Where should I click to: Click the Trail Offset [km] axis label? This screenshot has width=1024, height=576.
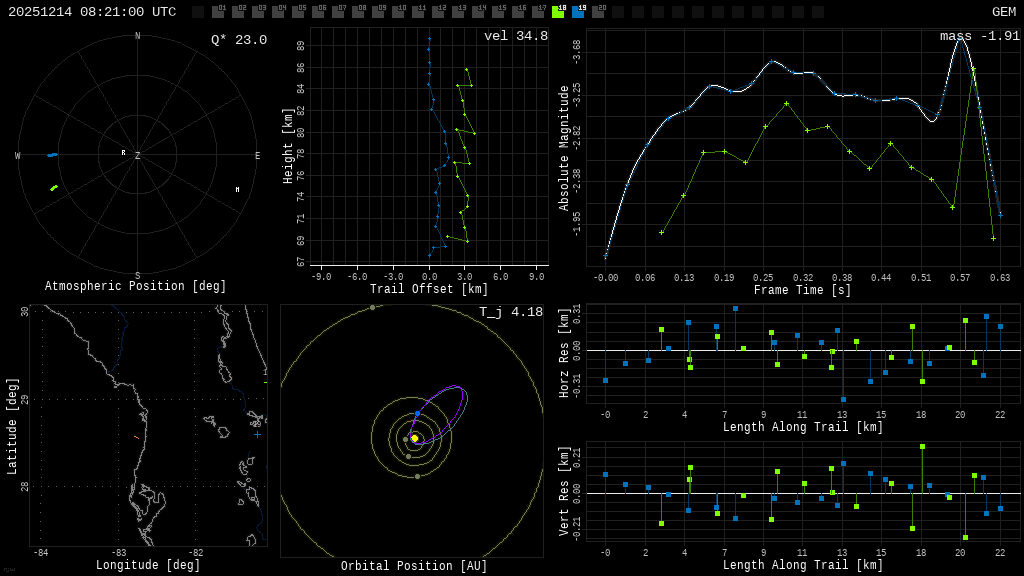tap(429, 289)
